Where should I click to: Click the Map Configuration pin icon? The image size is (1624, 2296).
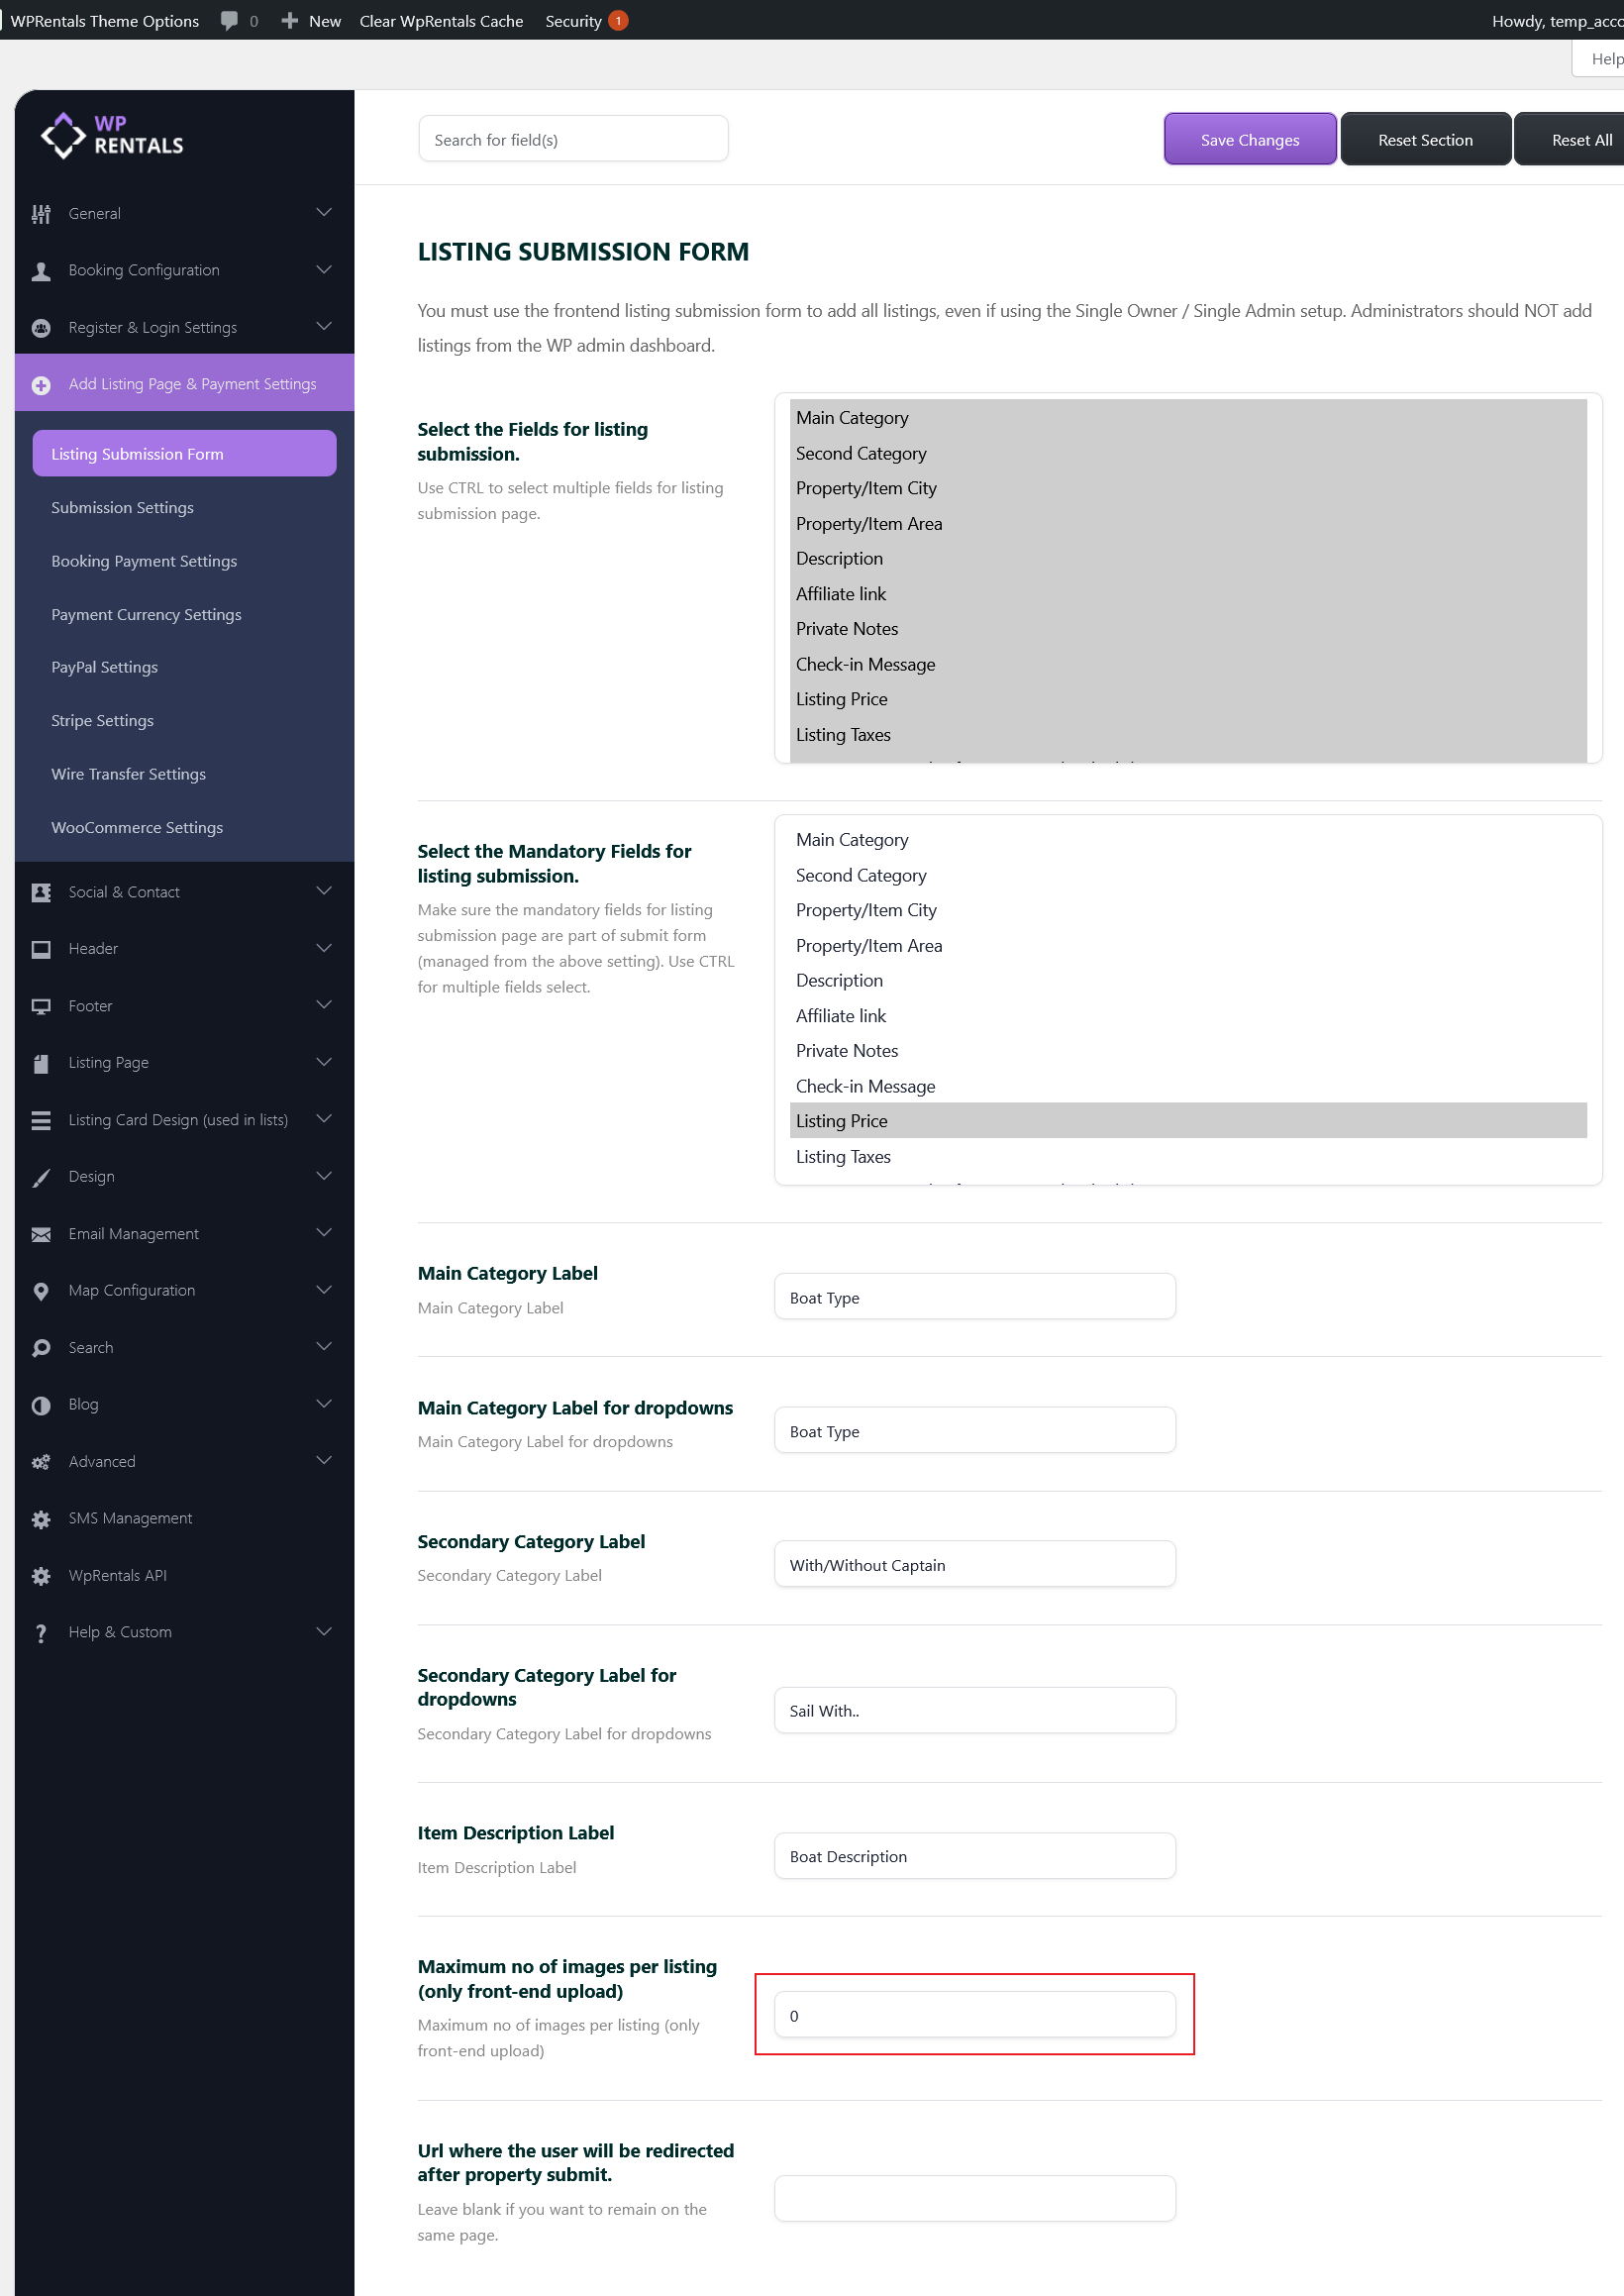[41, 1291]
